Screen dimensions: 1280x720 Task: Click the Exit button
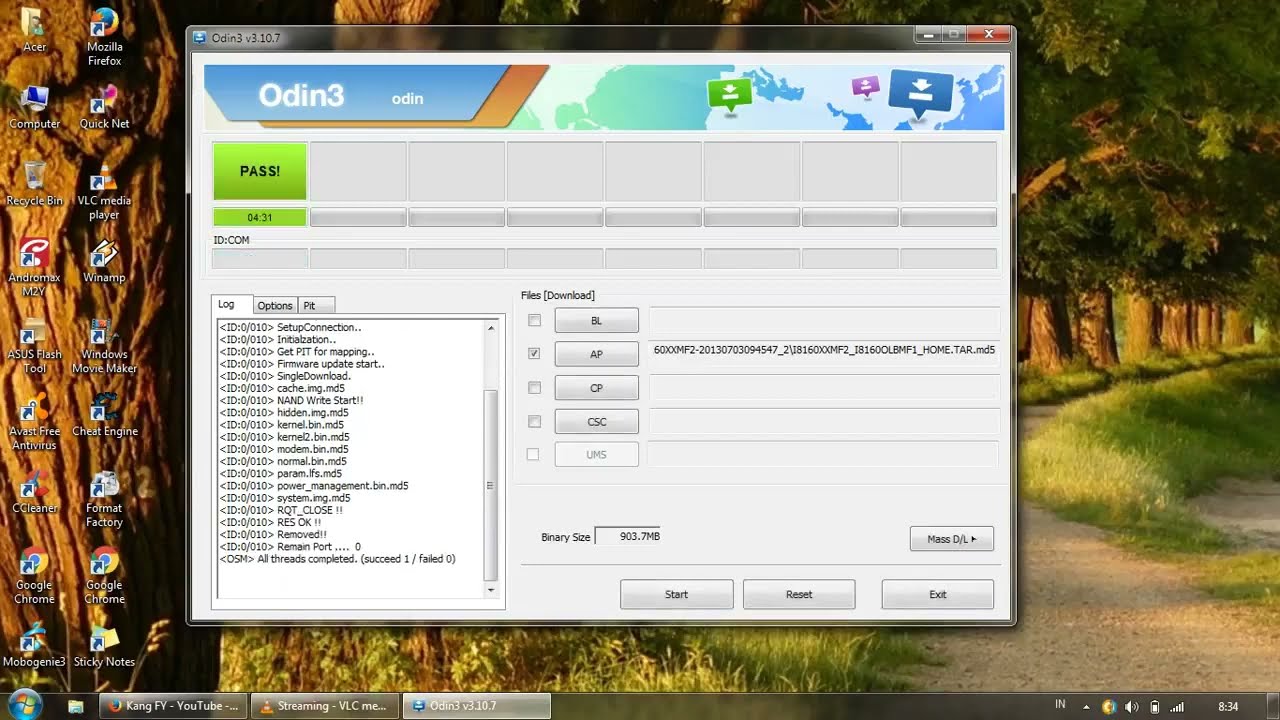(937, 594)
